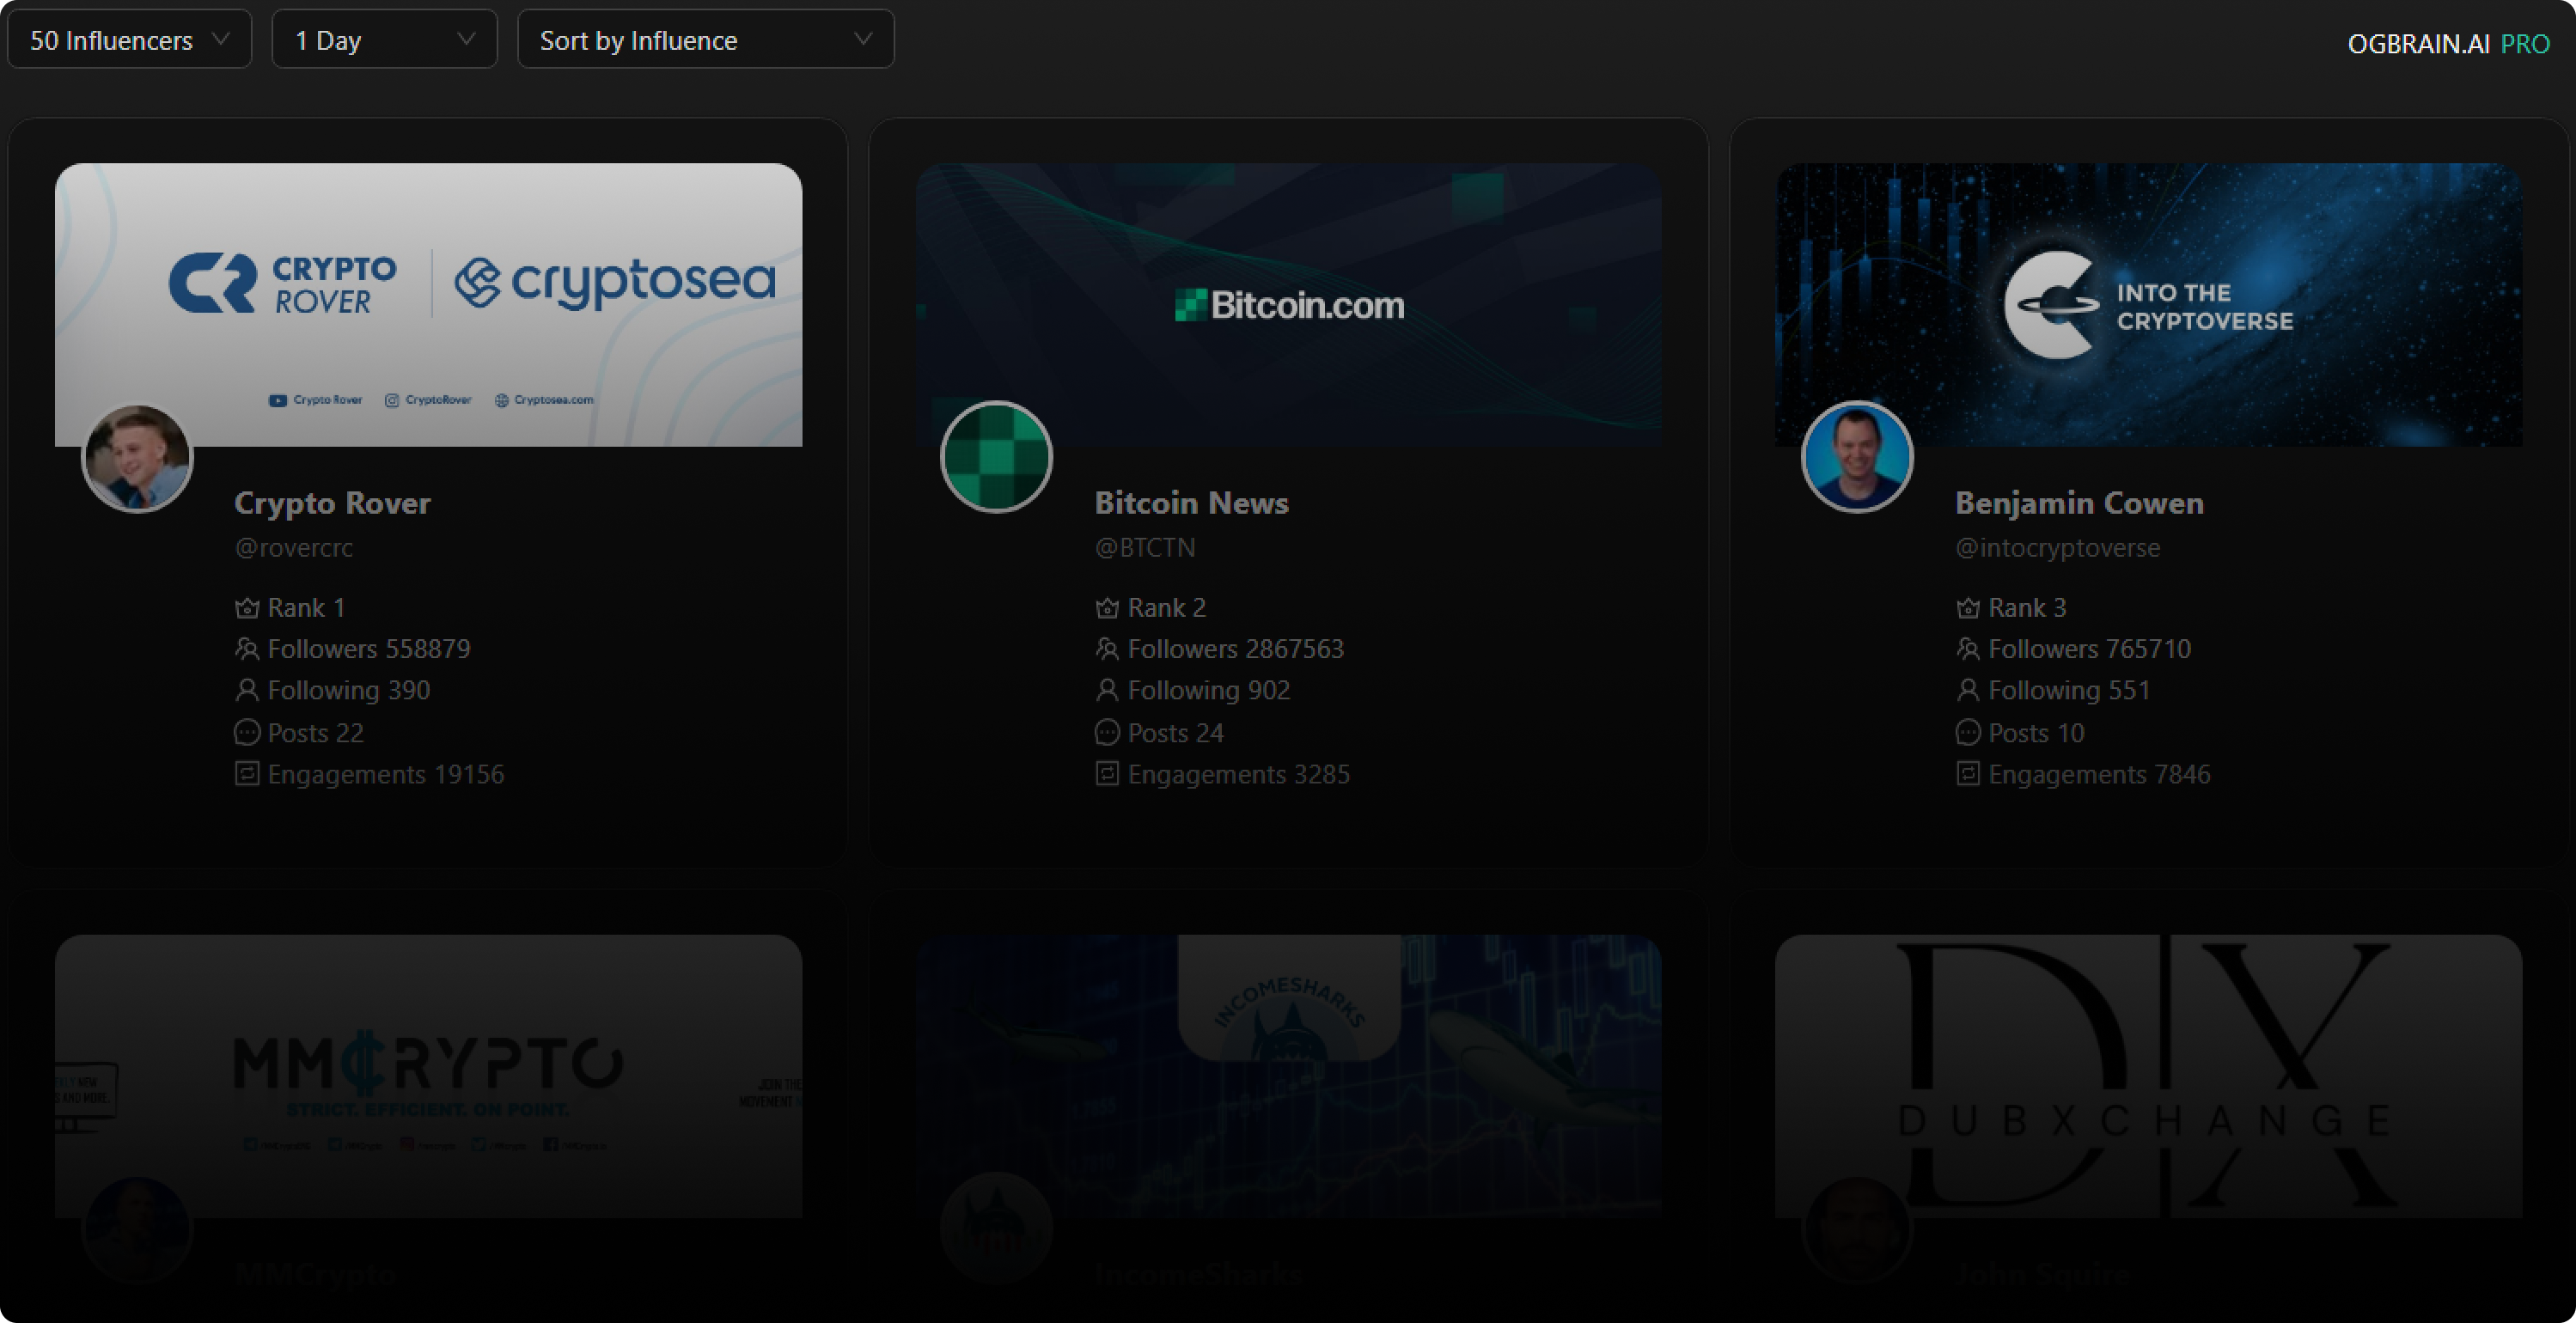The image size is (2576, 1323).
Task: Click followers icon beside Followers 2867563
Action: (x=1107, y=649)
